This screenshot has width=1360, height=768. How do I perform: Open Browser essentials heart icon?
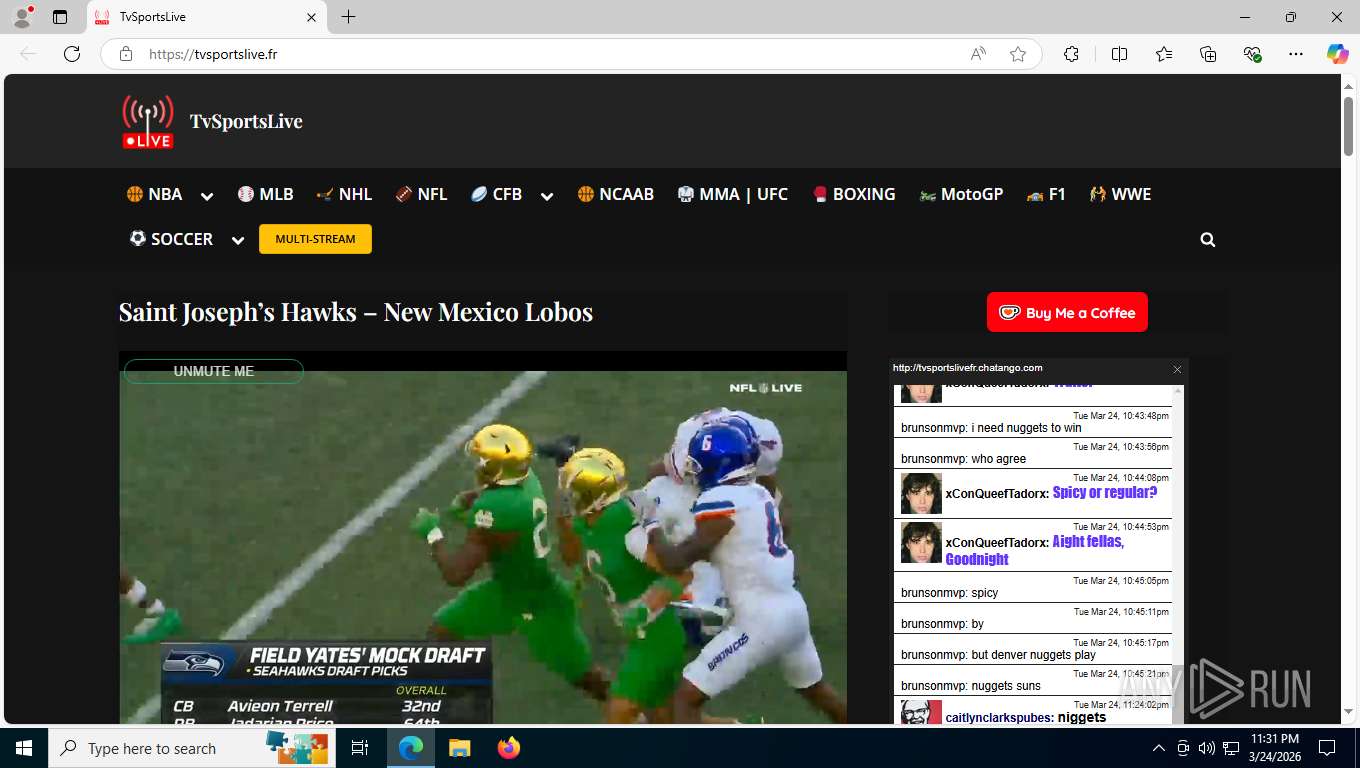(1252, 54)
